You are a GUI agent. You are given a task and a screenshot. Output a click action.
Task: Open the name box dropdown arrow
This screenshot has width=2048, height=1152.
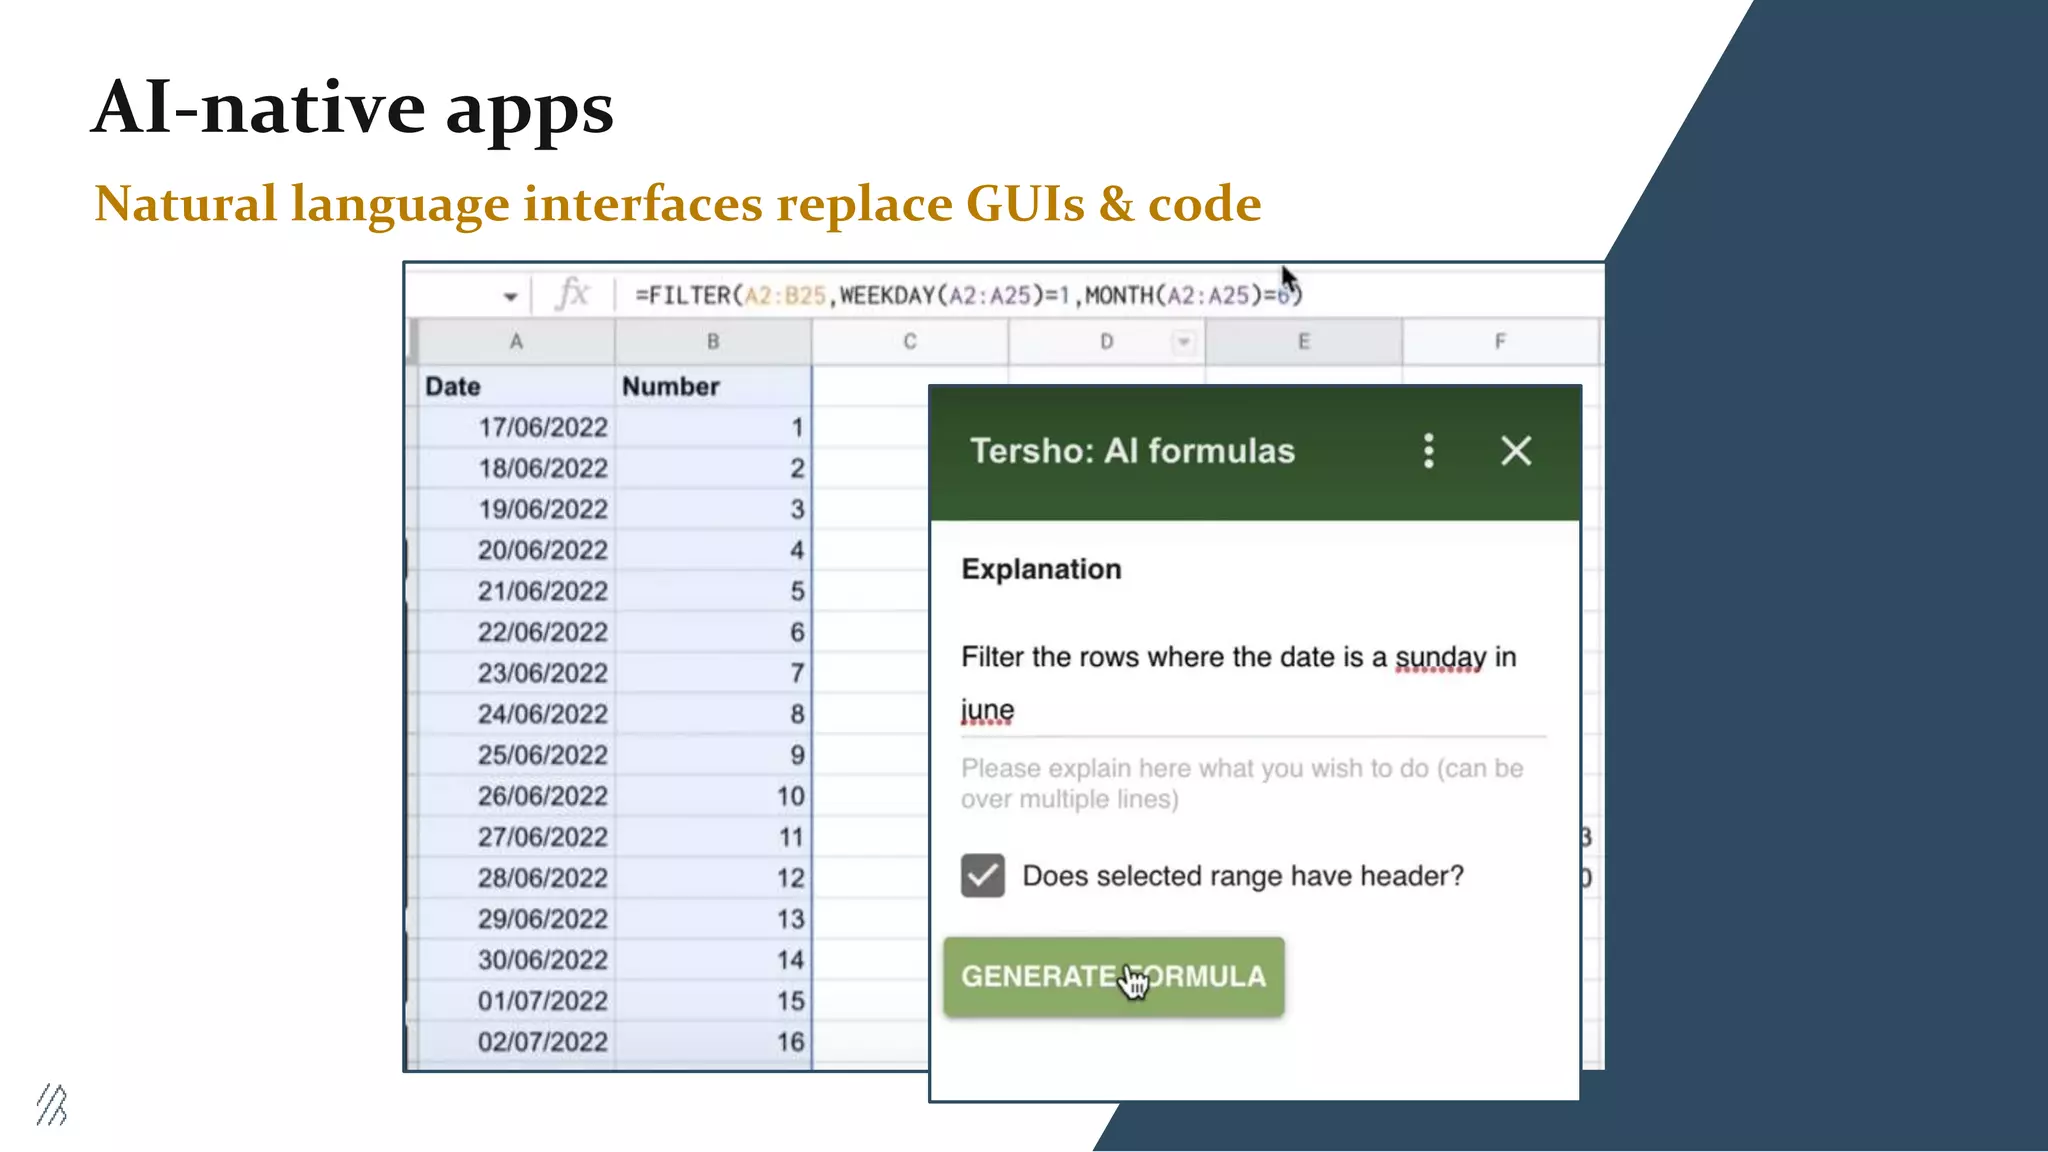pos(510,296)
